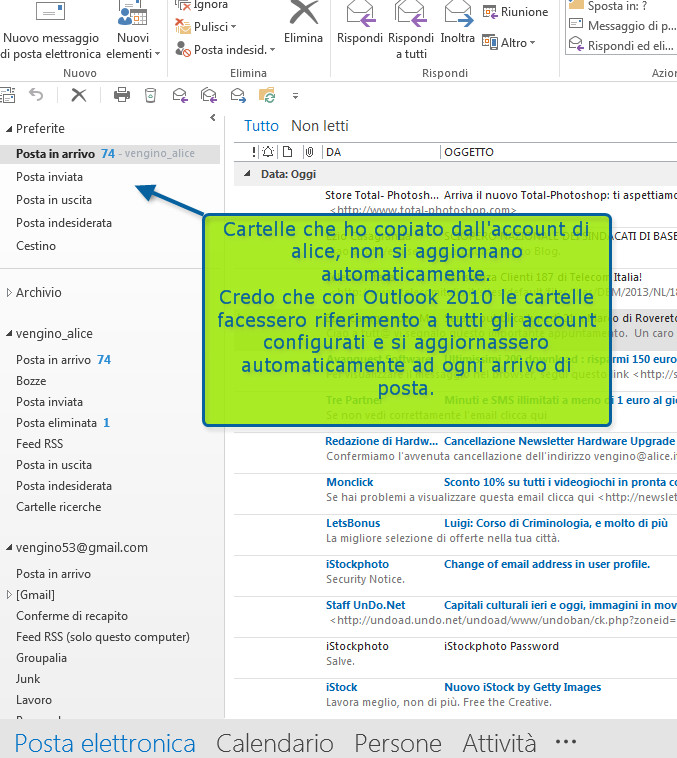The image size is (677, 758).
Task: Open Groupalia folder
Action: (41, 658)
